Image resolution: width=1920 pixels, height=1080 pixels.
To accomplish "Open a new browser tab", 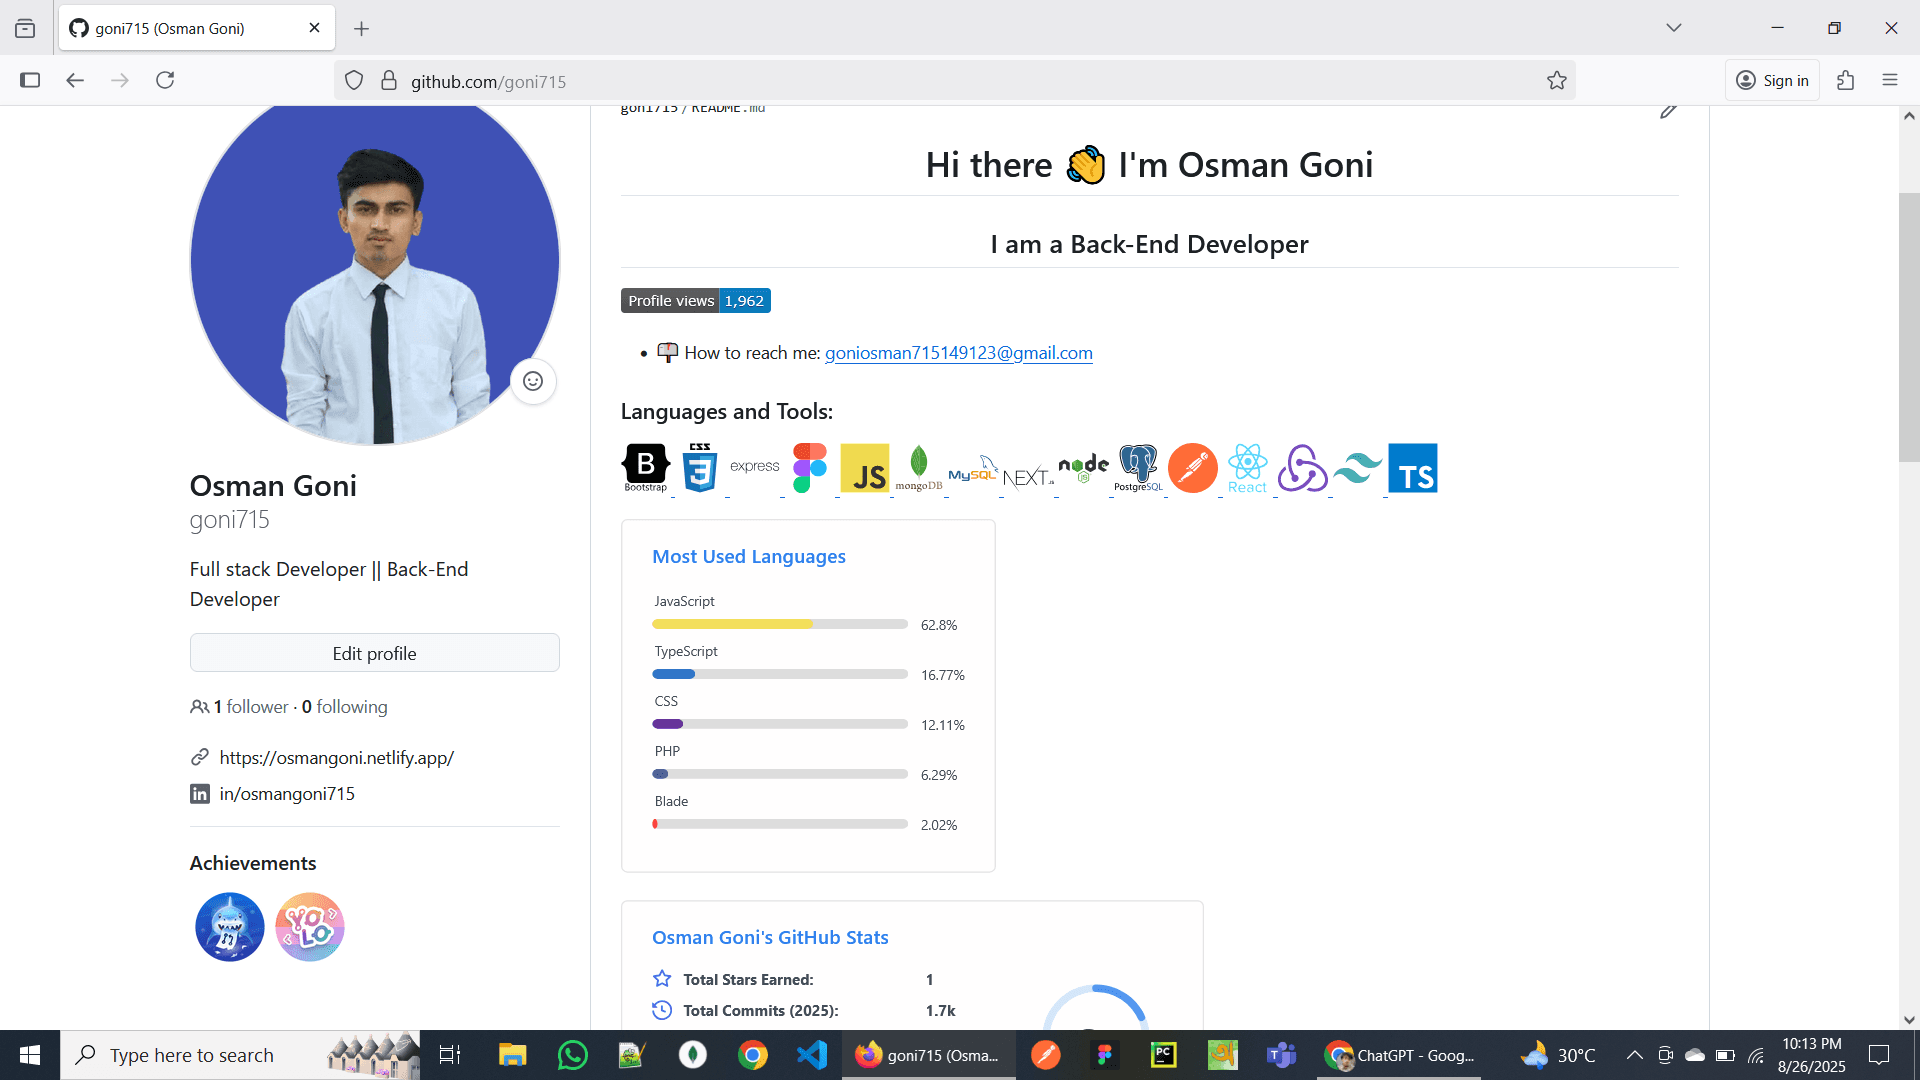I will click(x=362, y=29).
